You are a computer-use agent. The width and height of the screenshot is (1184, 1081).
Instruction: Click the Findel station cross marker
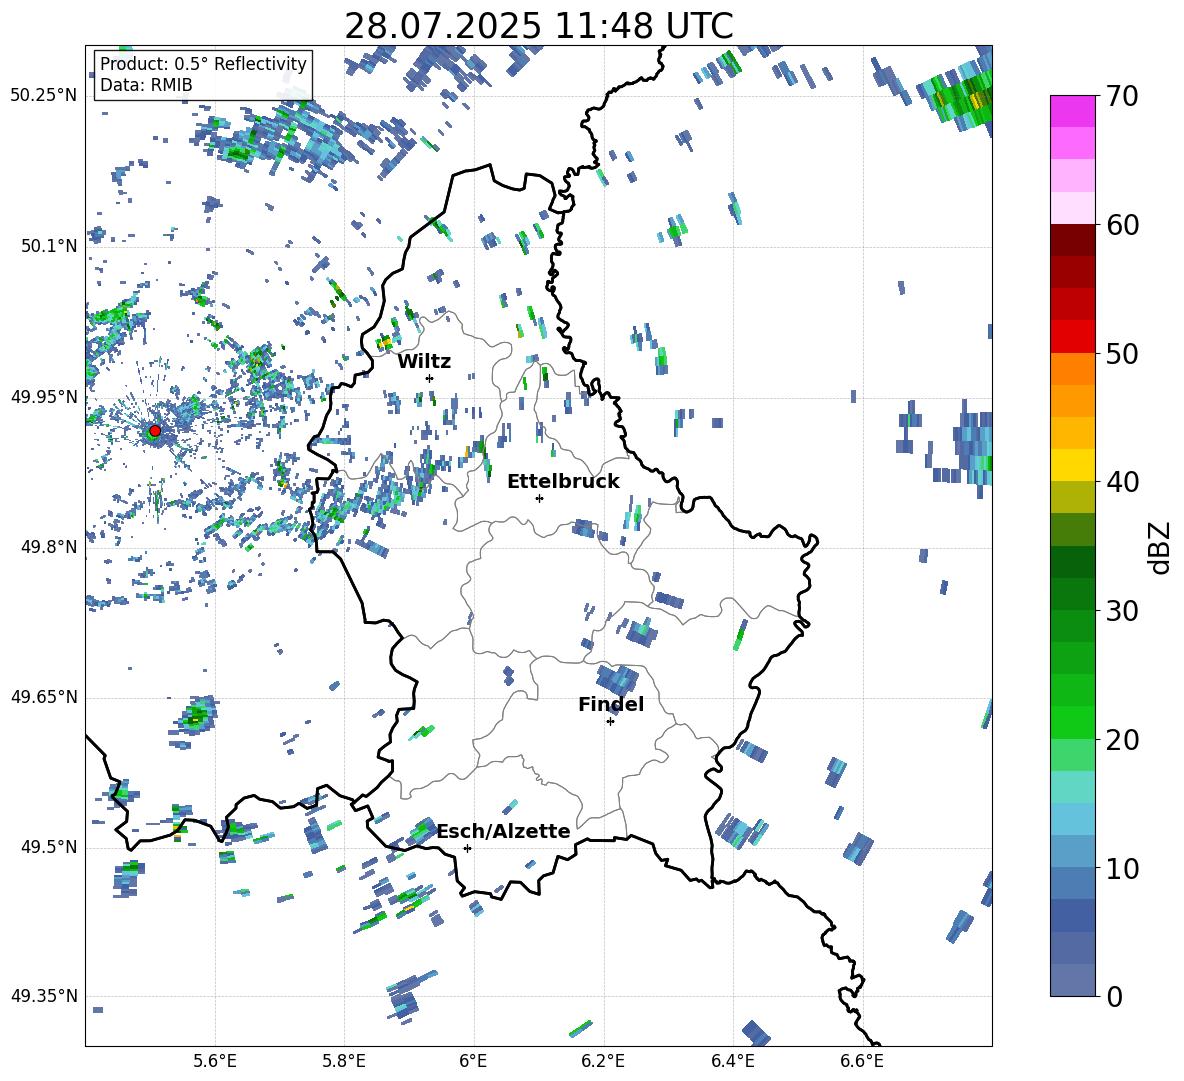[x=610, y=722]
